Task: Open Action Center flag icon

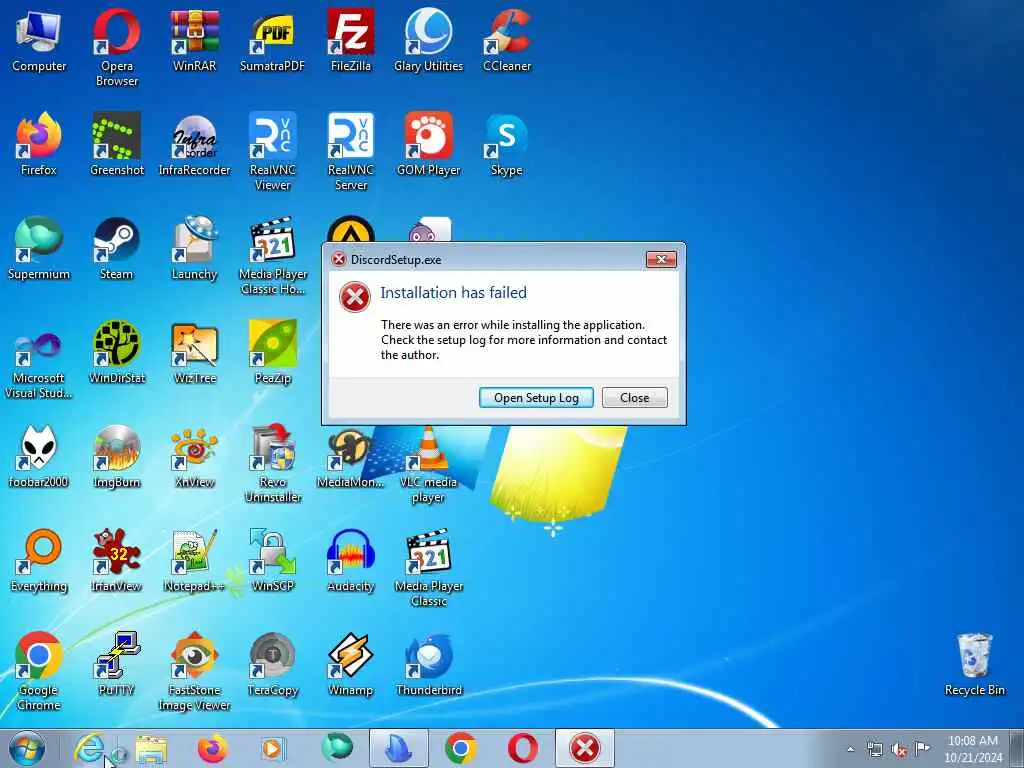Action: [x=922, y=748]
